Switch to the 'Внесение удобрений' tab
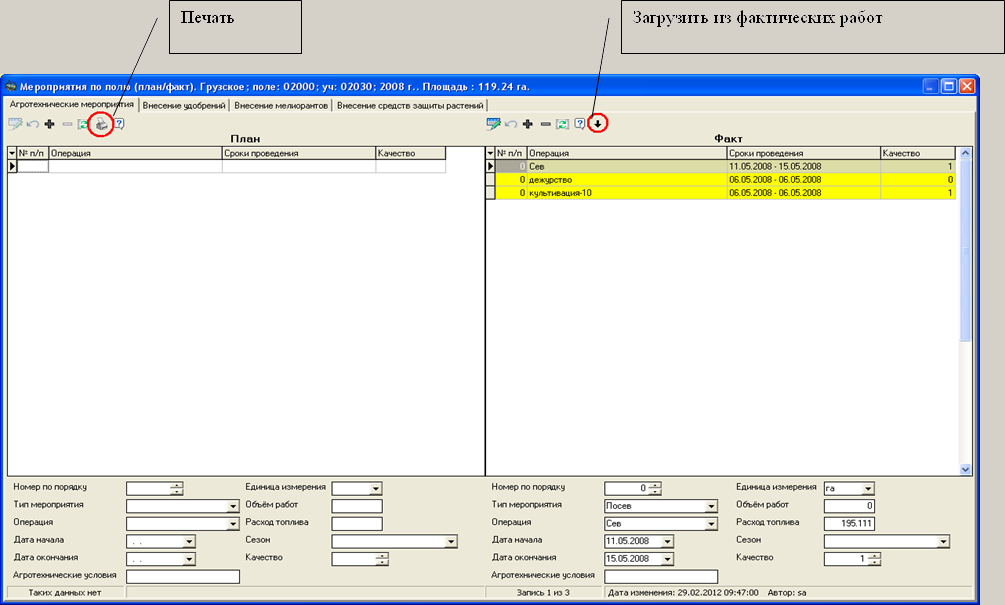The width and height of the screenshot is (1005, 605). point(184,105)
